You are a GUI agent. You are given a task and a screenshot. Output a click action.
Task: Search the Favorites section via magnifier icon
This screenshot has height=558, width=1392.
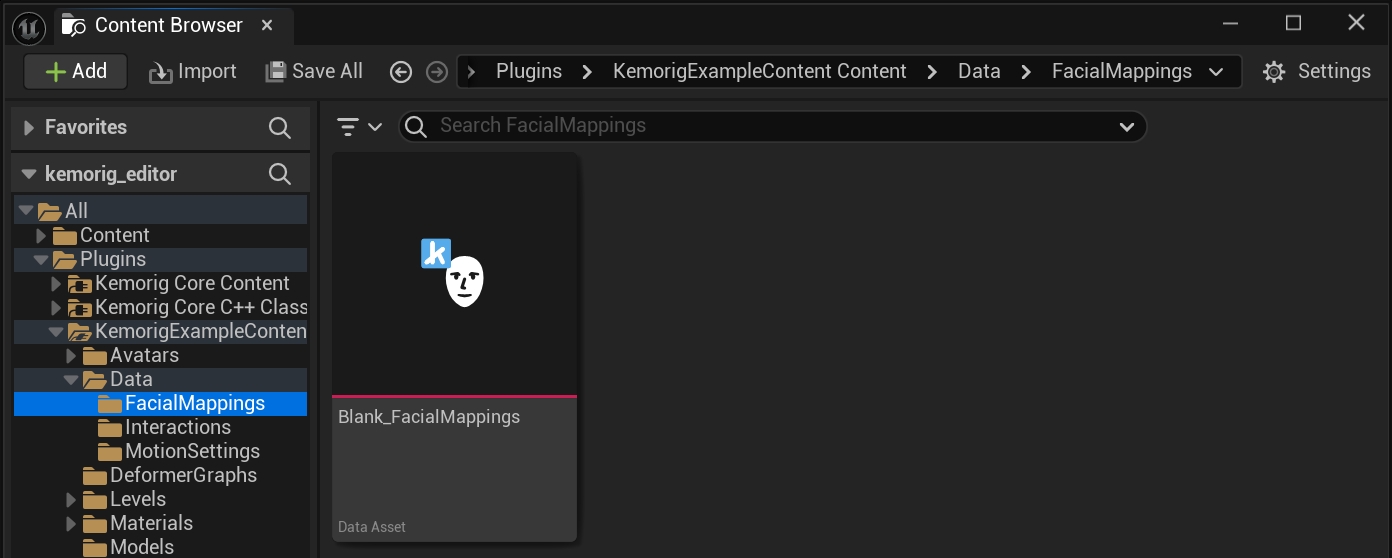click(x=280, y=128)
